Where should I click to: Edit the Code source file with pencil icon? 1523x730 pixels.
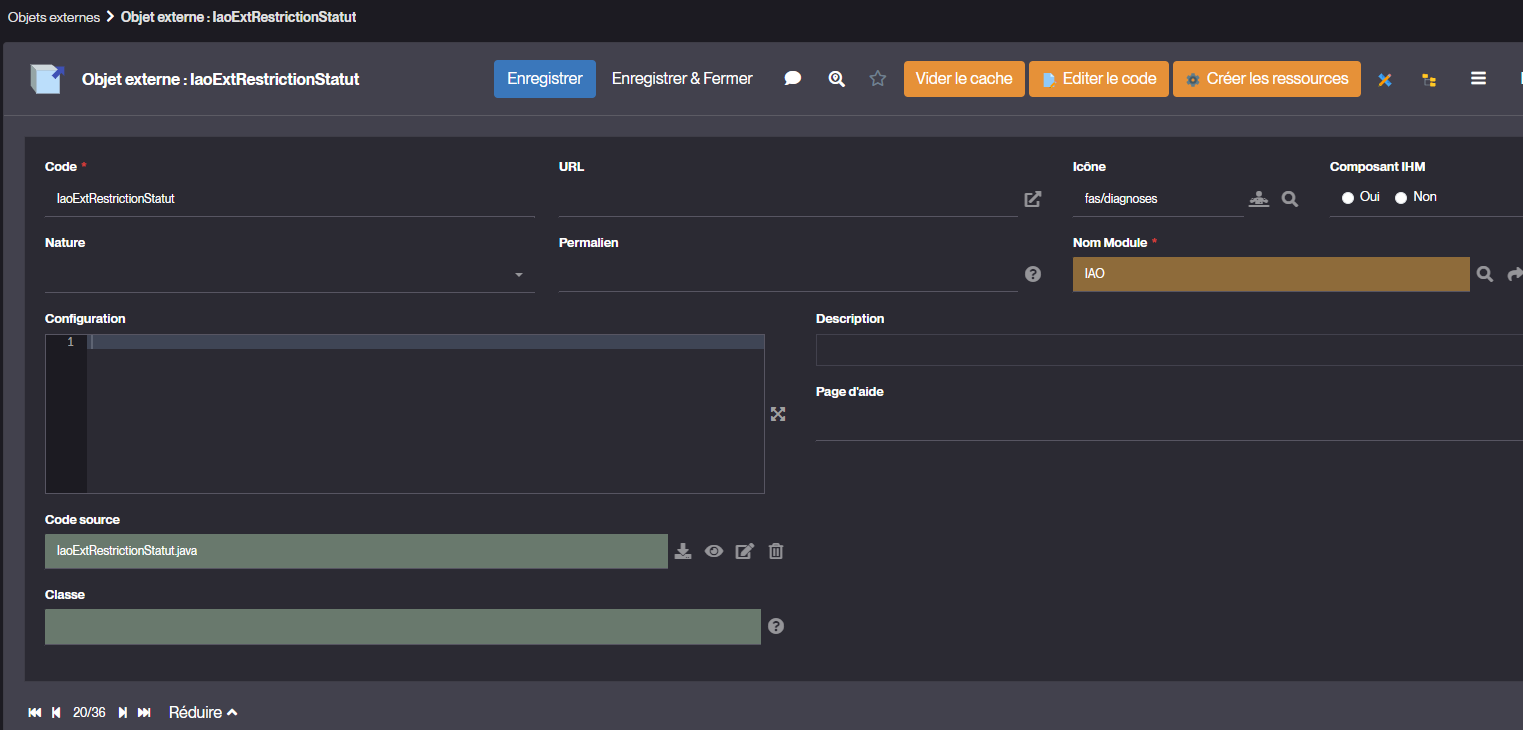pos(744,551)
